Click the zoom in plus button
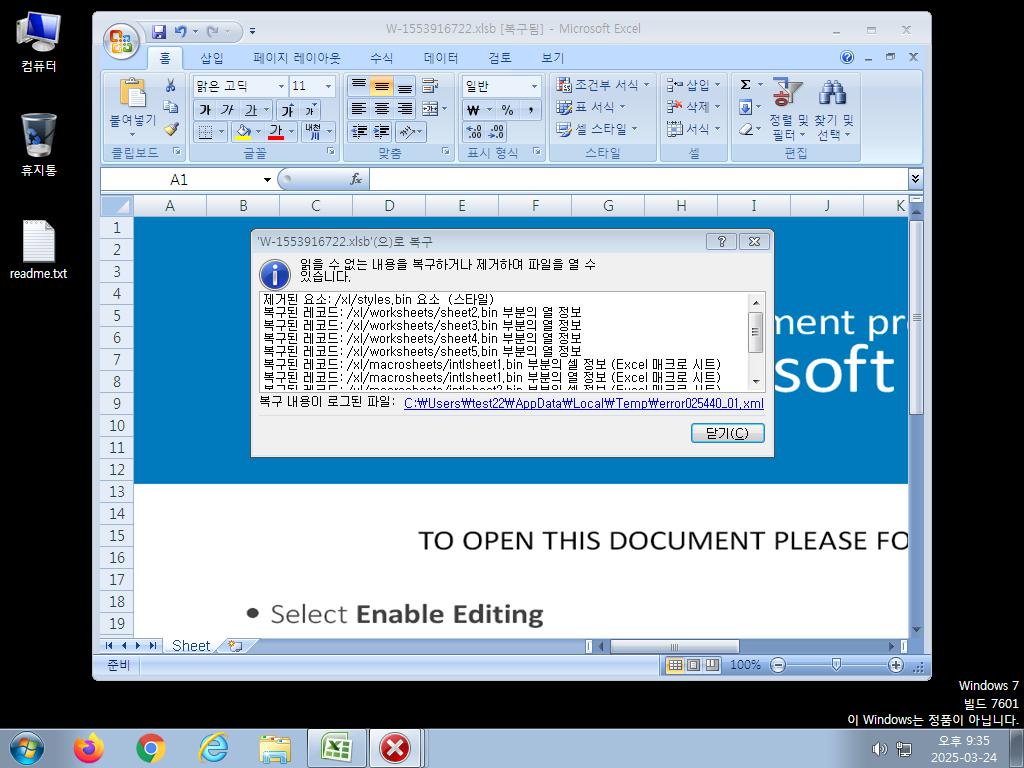Screen dimensions: 1024x768 (x=896, y=665)
